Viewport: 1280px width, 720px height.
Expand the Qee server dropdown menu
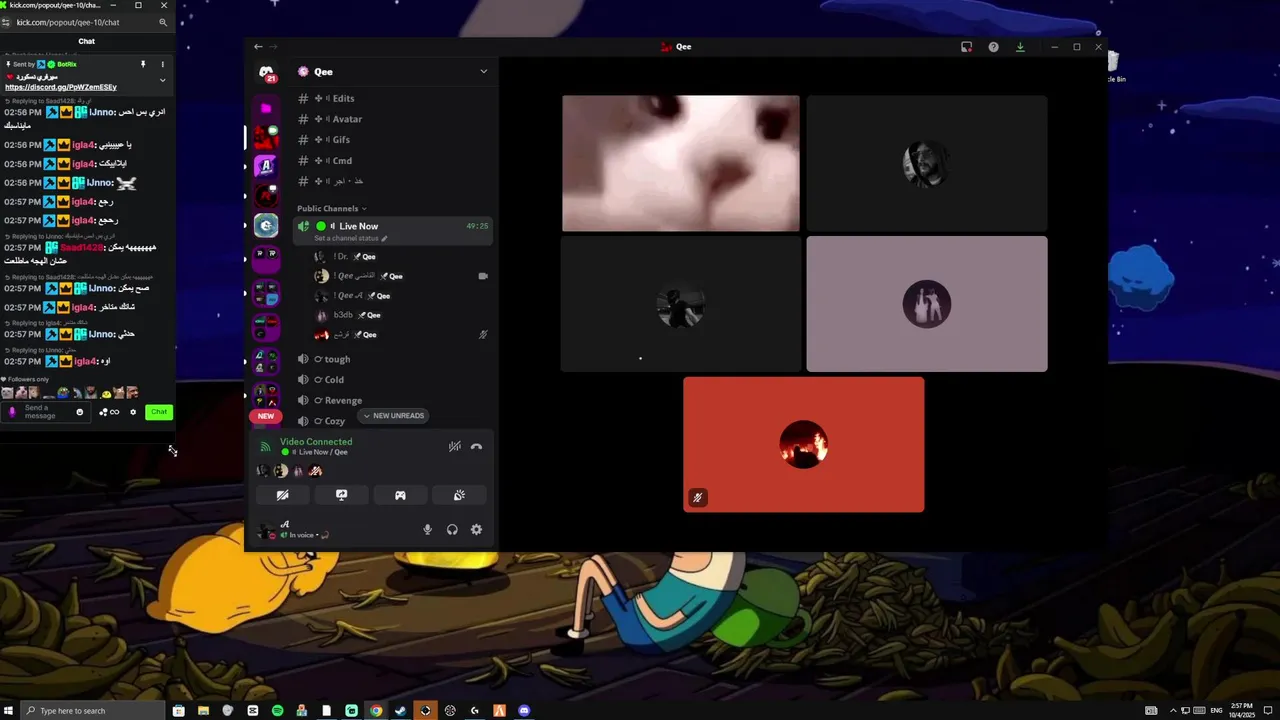pyautogui.click(x=483, y=72)
